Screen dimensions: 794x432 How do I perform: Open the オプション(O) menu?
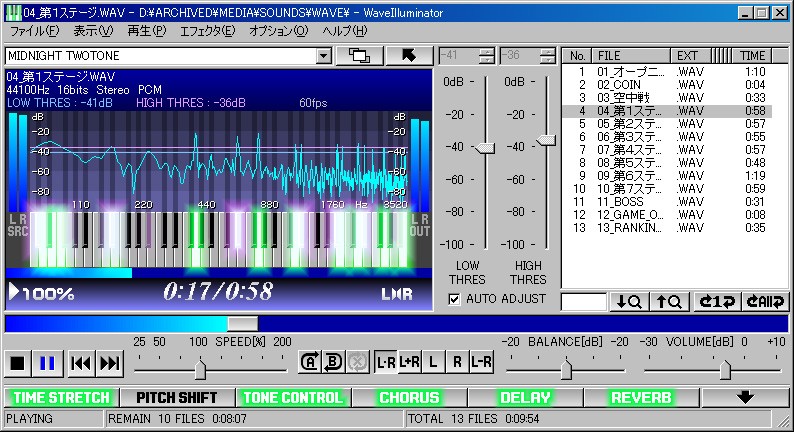pyautogui.click(x=278, y=31)
